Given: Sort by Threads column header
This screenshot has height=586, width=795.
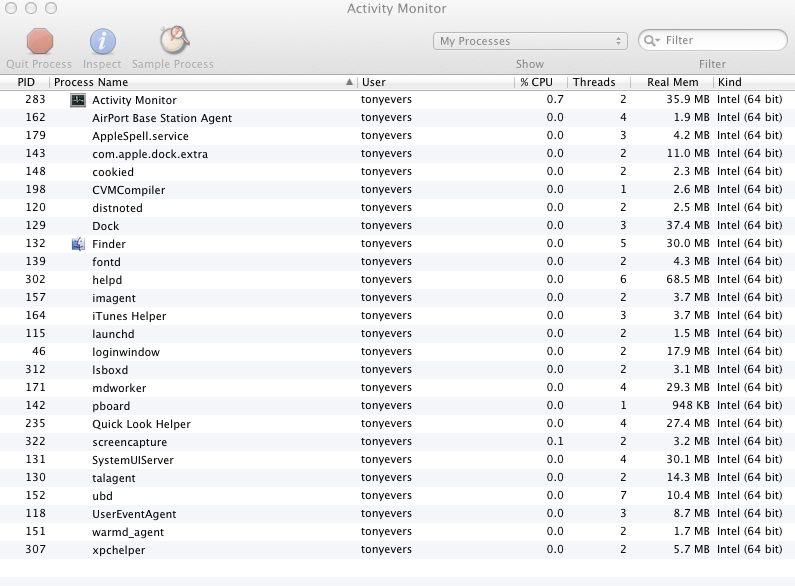Looking at the screenshot, I should click(599, 82).
